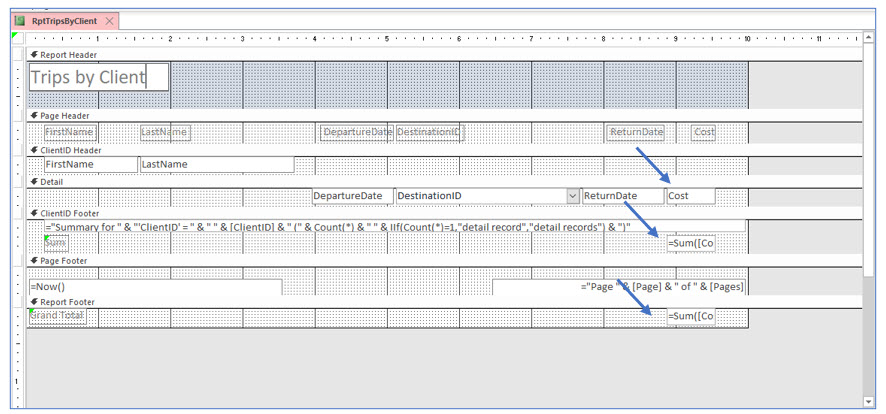The image size is (886, 414).
Task: Close the RptTripsByClient tab
Action: coord(110,21)
